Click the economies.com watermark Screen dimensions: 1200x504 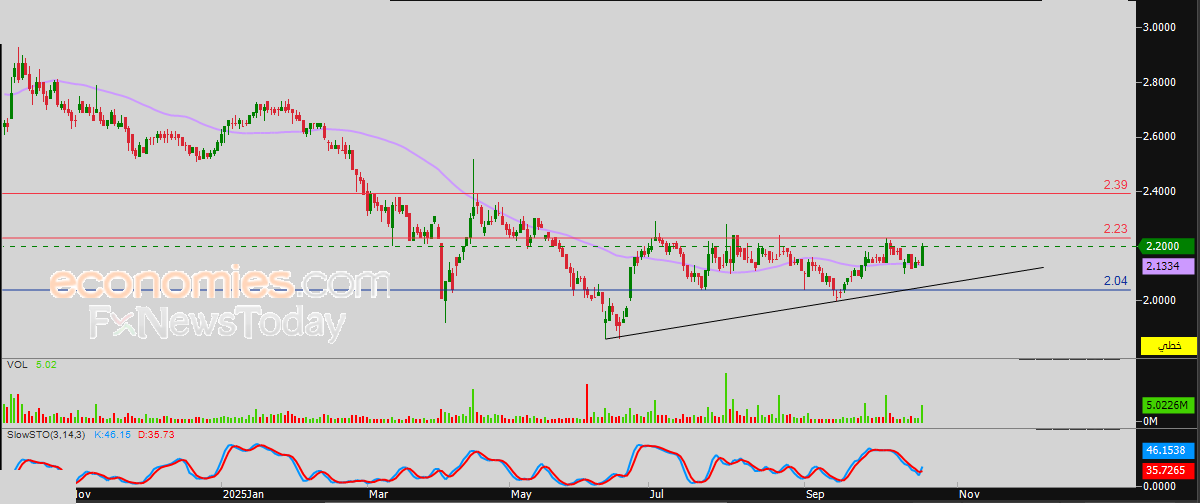coord(218,284)
